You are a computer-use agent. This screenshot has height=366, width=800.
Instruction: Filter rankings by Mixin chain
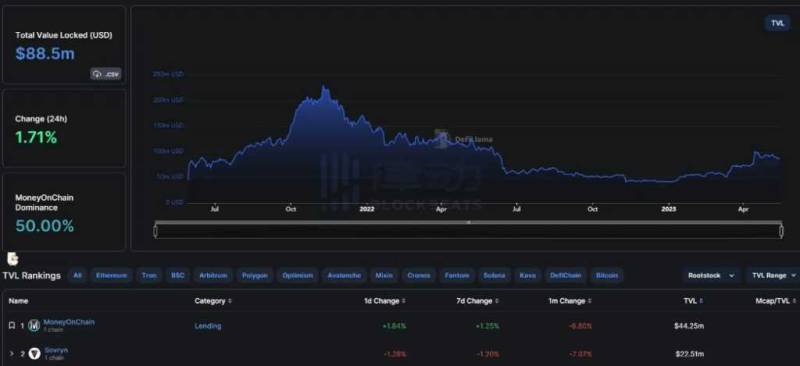pyautogui.click(x=384, y=275)
